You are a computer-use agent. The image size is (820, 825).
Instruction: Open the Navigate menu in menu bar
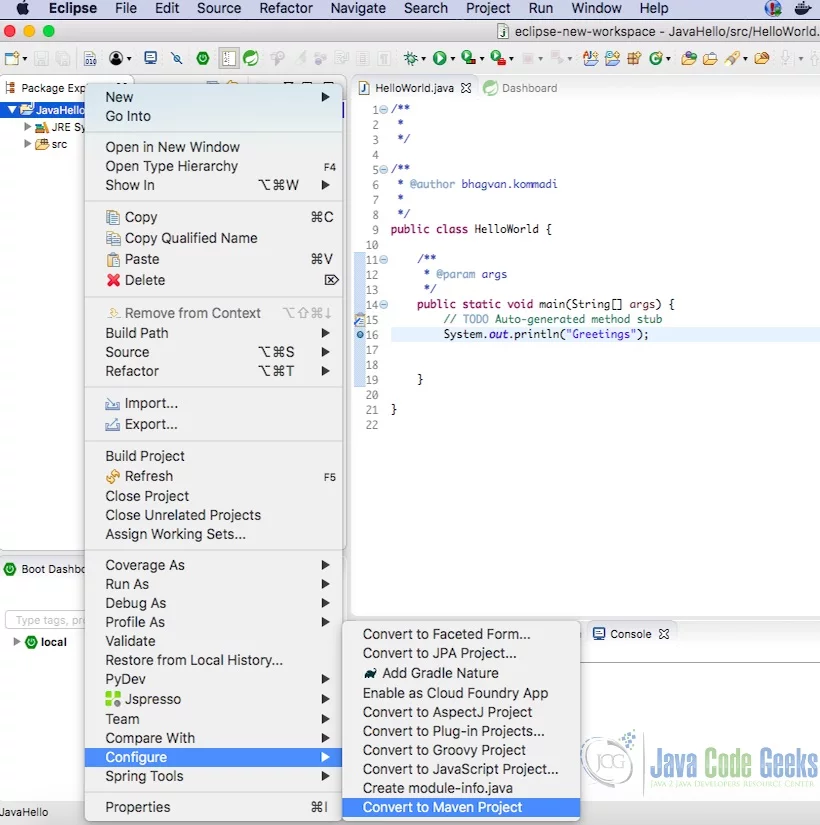pos(358,8)
